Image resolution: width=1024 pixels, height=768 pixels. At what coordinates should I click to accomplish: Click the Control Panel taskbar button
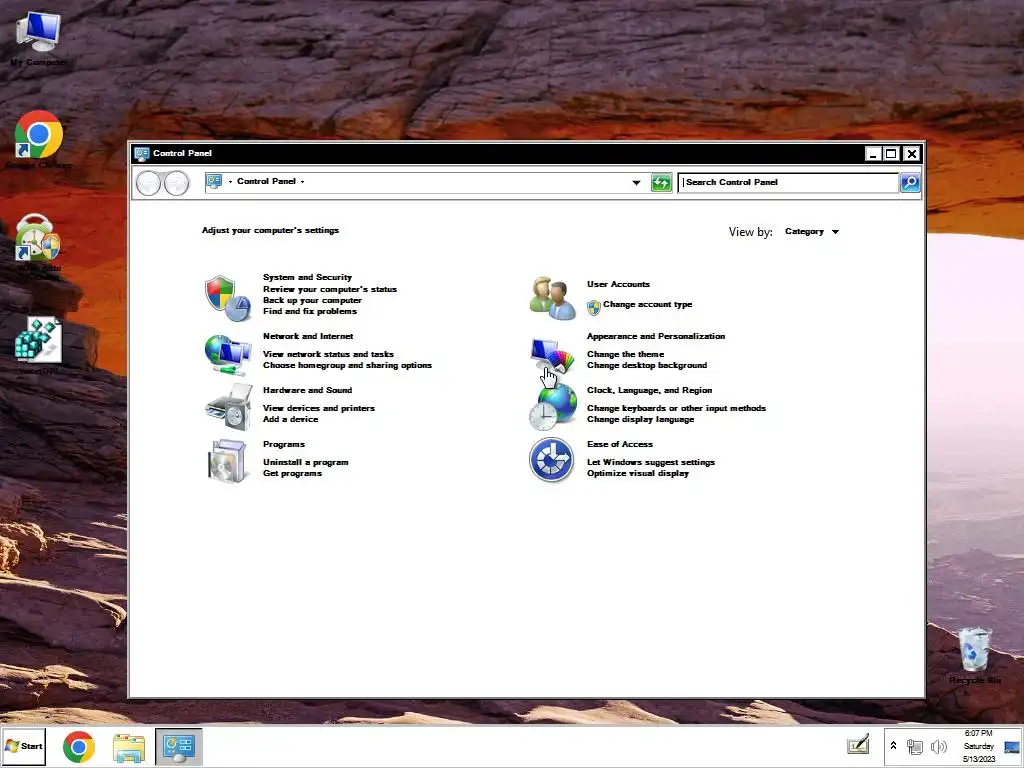[178, 747]
